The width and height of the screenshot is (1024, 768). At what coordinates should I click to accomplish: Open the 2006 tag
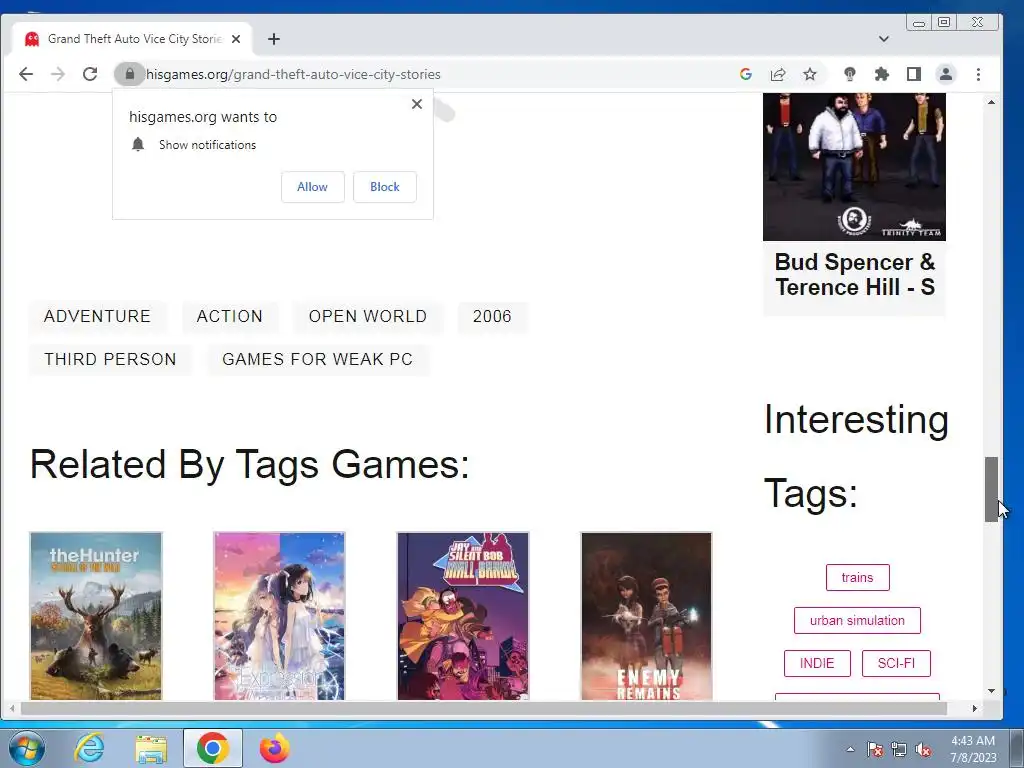click(492, 316)
